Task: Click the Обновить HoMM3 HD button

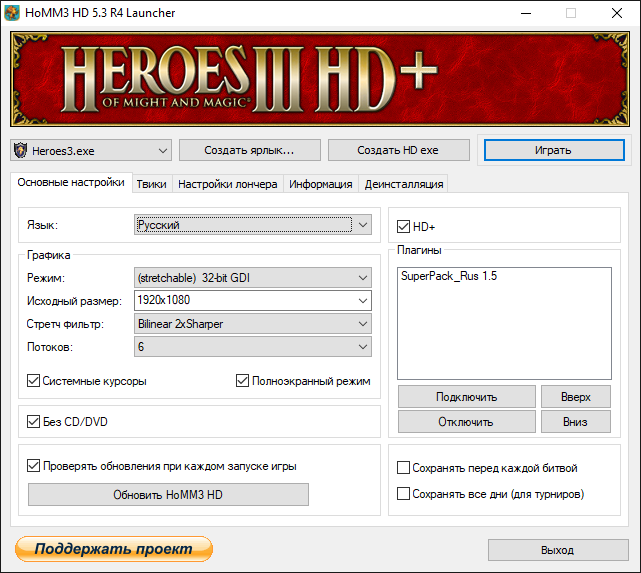Action: coord(168,495)
